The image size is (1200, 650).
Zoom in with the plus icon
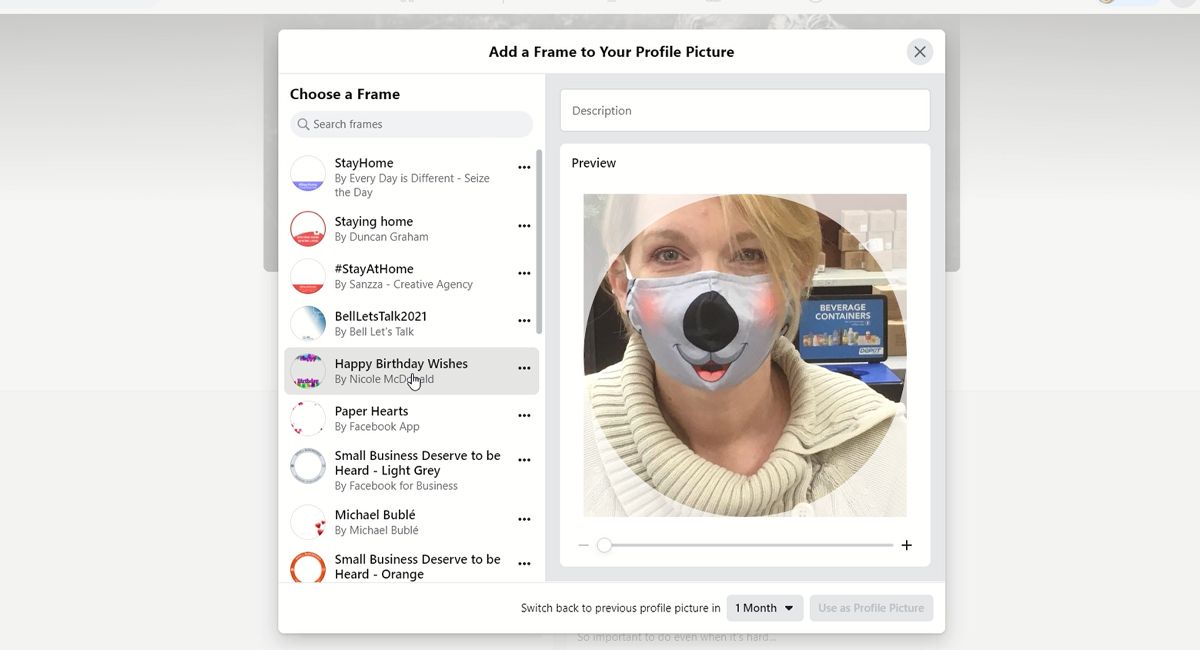pyautogui.click(x=907, y=545)
